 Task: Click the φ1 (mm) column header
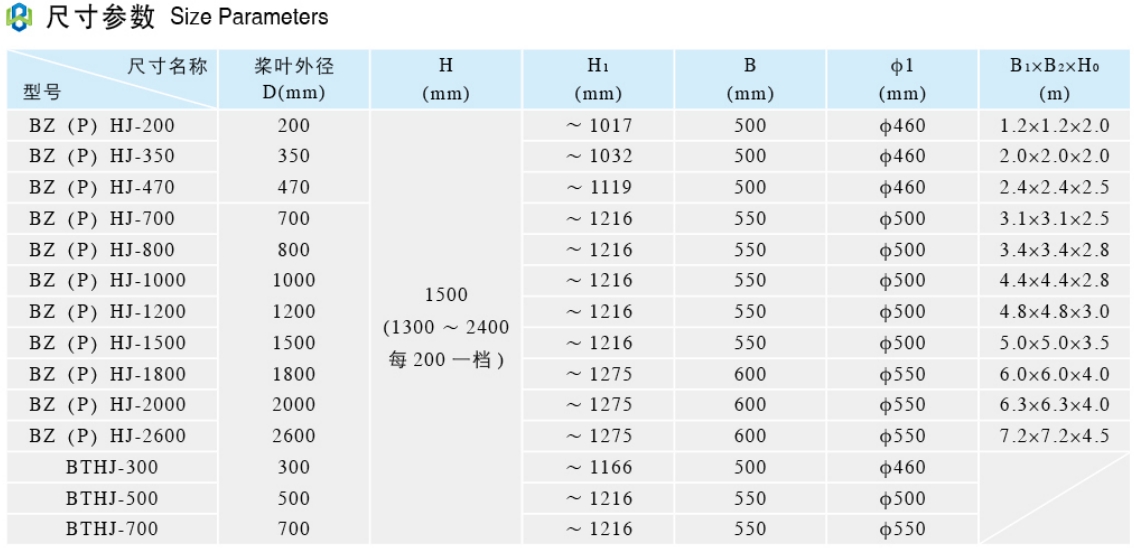pyautogui.click(x=902, y=80)
